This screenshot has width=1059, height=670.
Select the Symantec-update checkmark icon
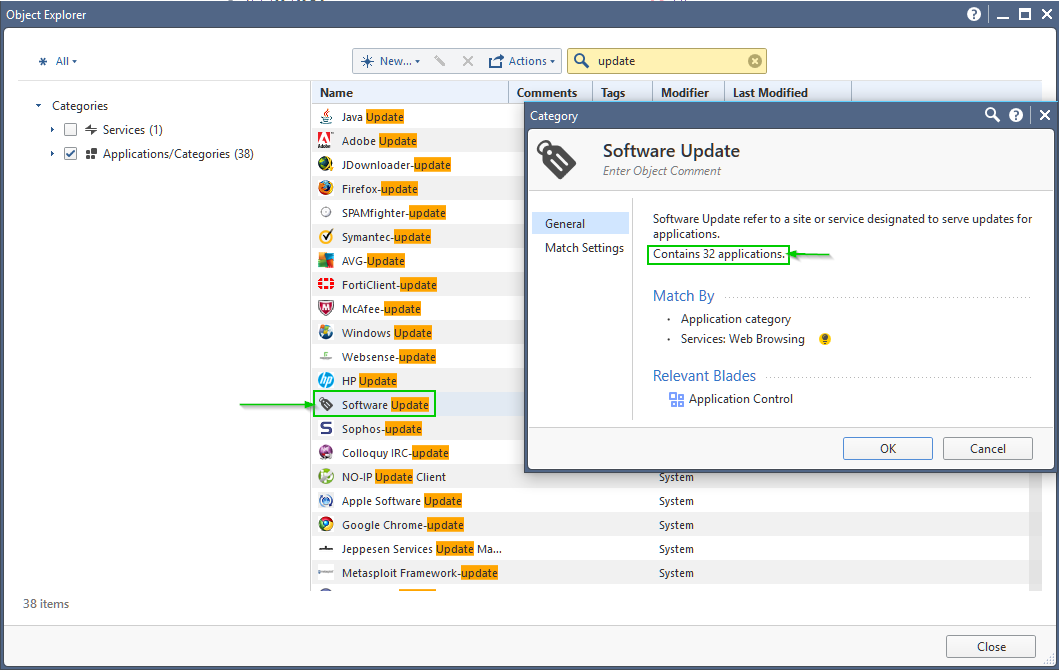(x=326, y=236)
